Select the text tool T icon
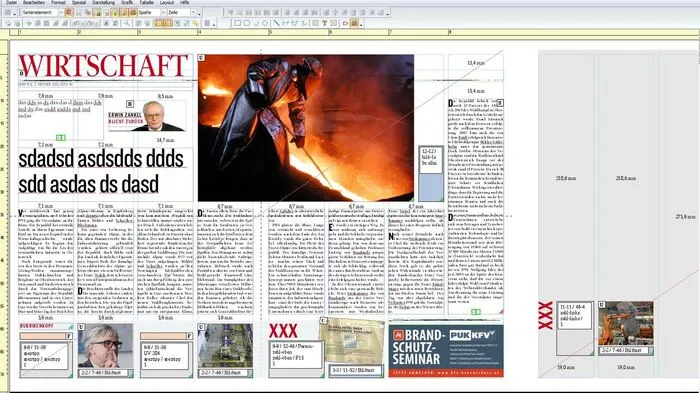The height and width of the screenshot is (393, 700). pyautogui.click(x=325, y=23)
